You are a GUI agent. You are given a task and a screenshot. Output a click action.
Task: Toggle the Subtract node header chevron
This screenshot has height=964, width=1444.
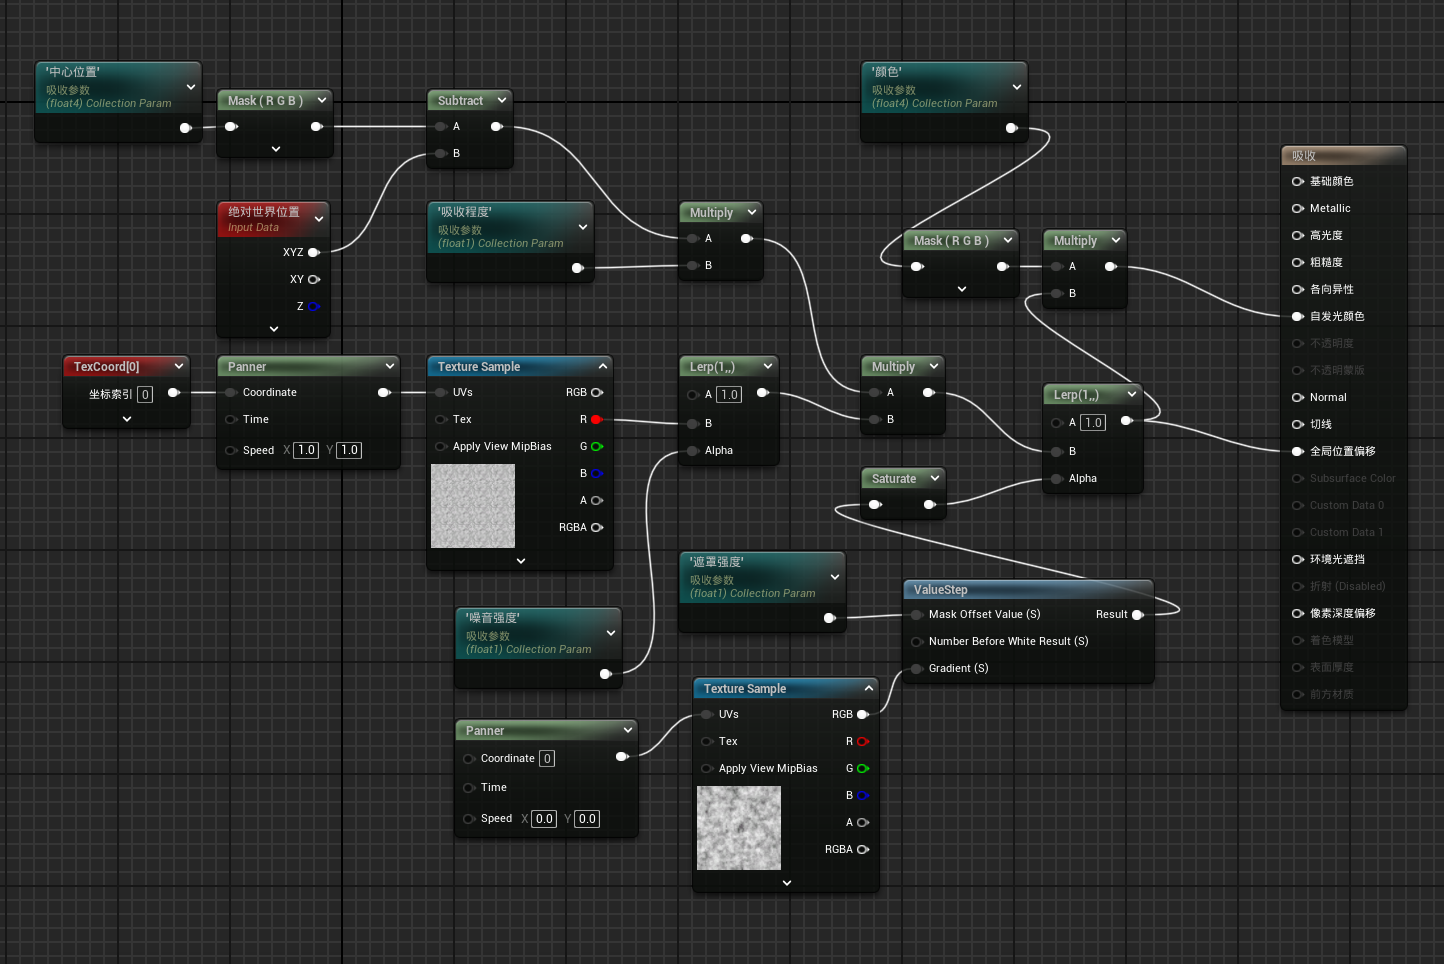[502, 100]
